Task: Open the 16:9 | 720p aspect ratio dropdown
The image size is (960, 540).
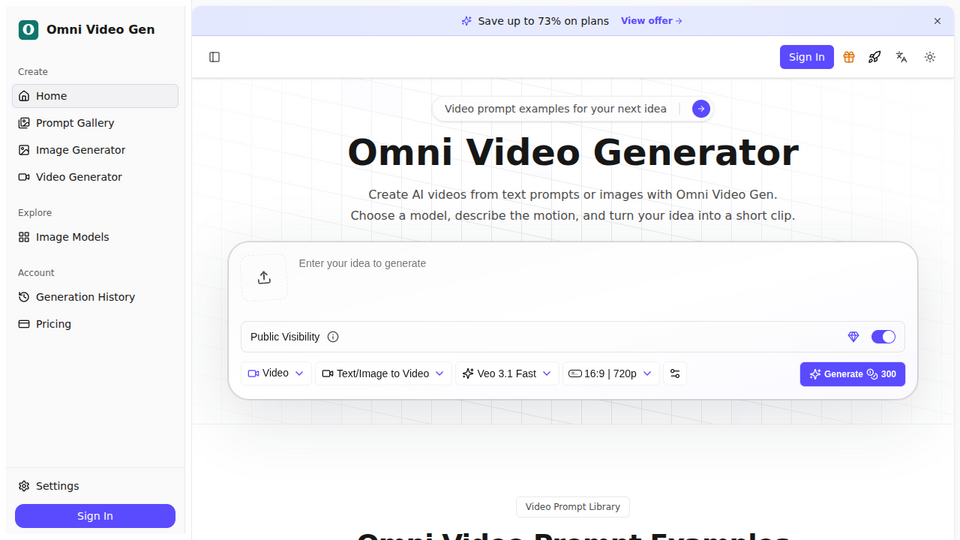Action: 610,373
